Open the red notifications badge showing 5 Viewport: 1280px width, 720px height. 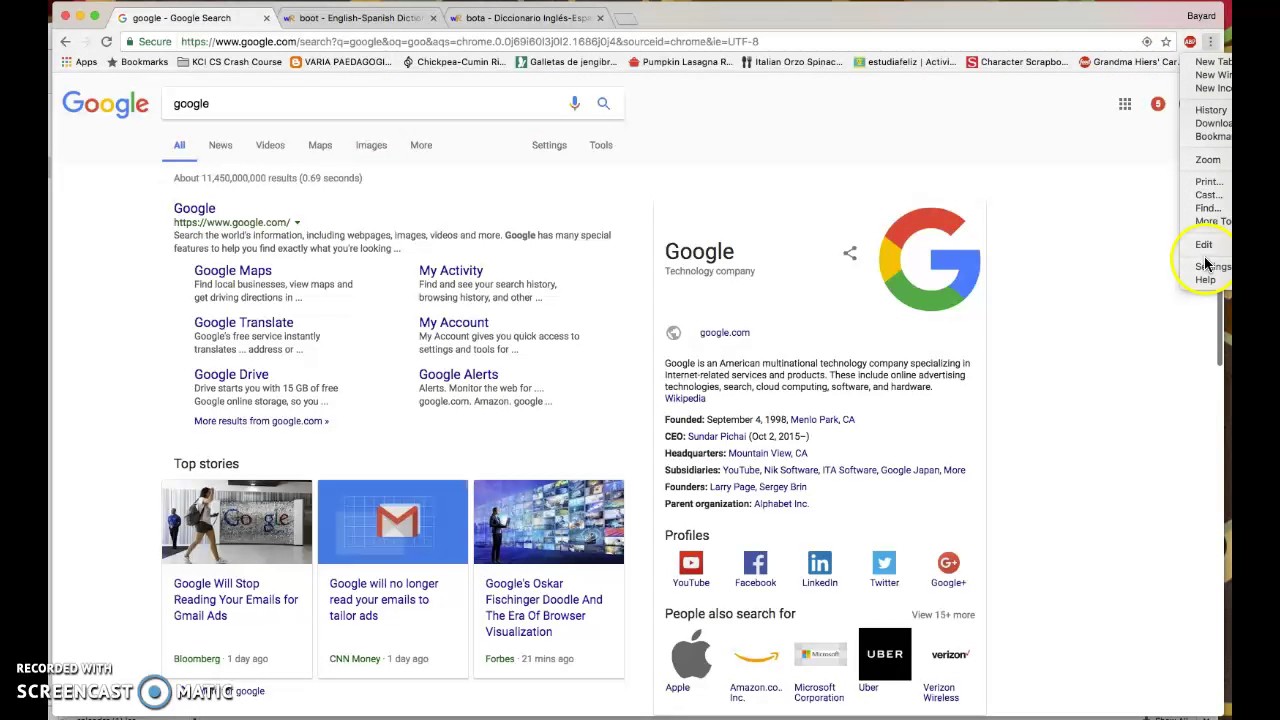click(x=1158, y=104)
